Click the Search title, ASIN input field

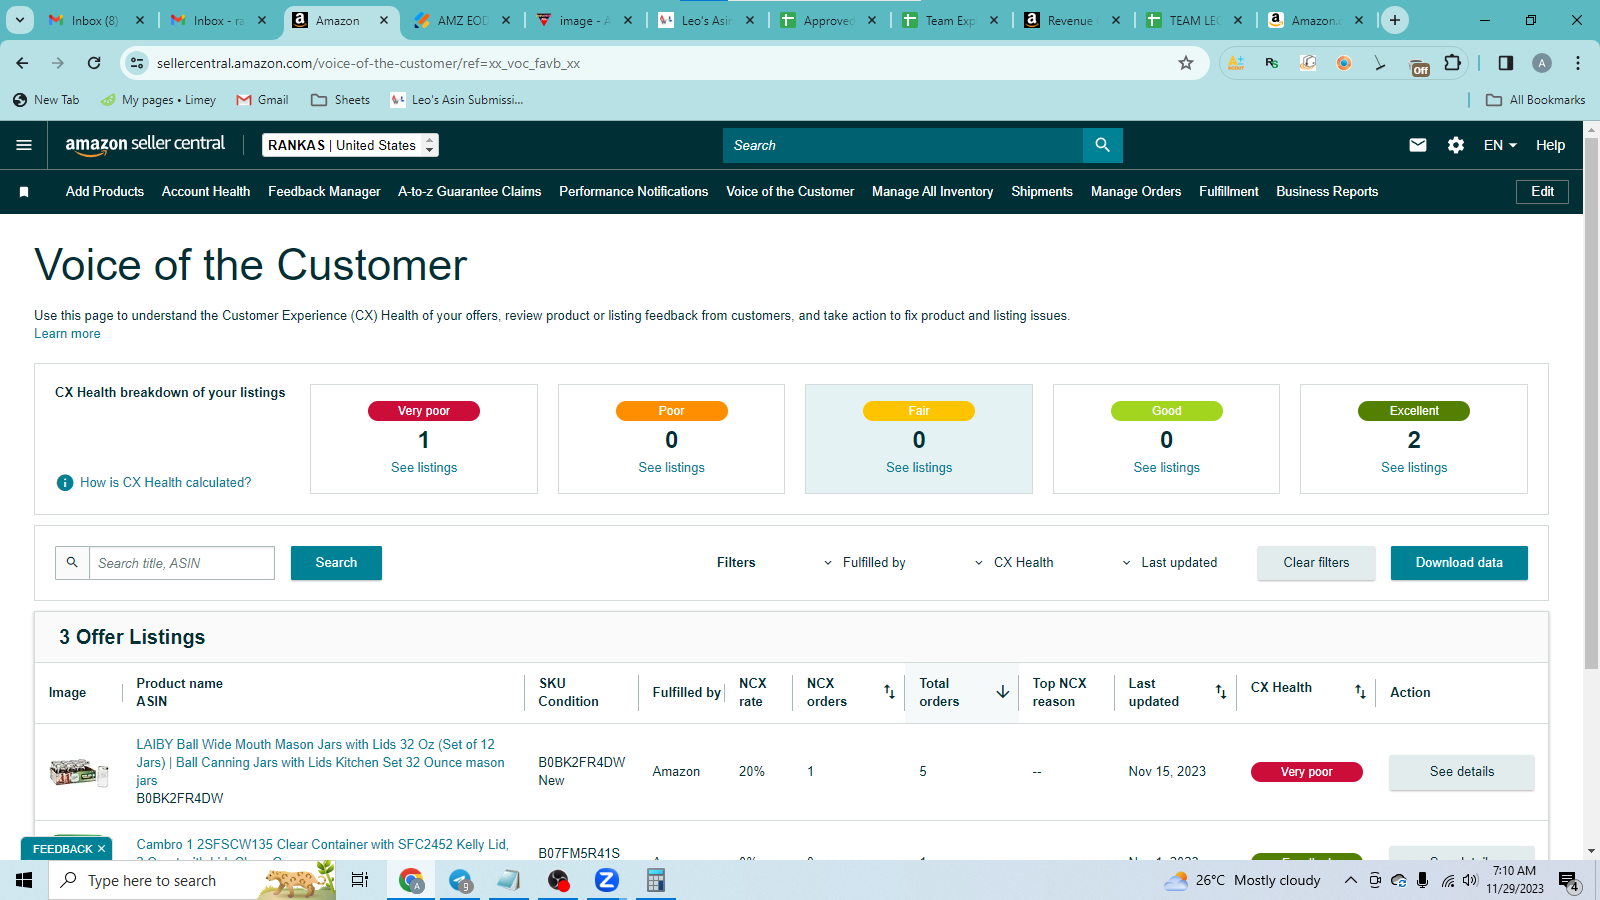click(x=182, y=563)
